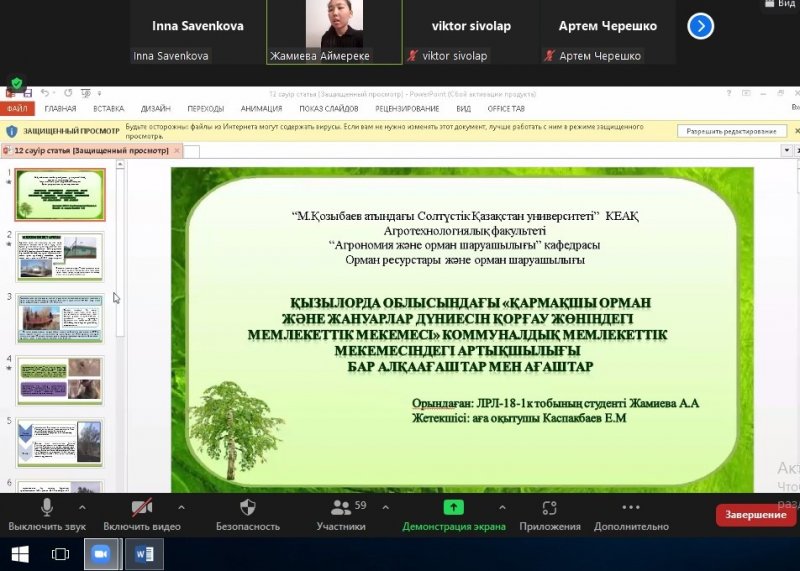Click the red Завершение button
The height and width of the screenshot is (571, 800).
click(756, 515)
